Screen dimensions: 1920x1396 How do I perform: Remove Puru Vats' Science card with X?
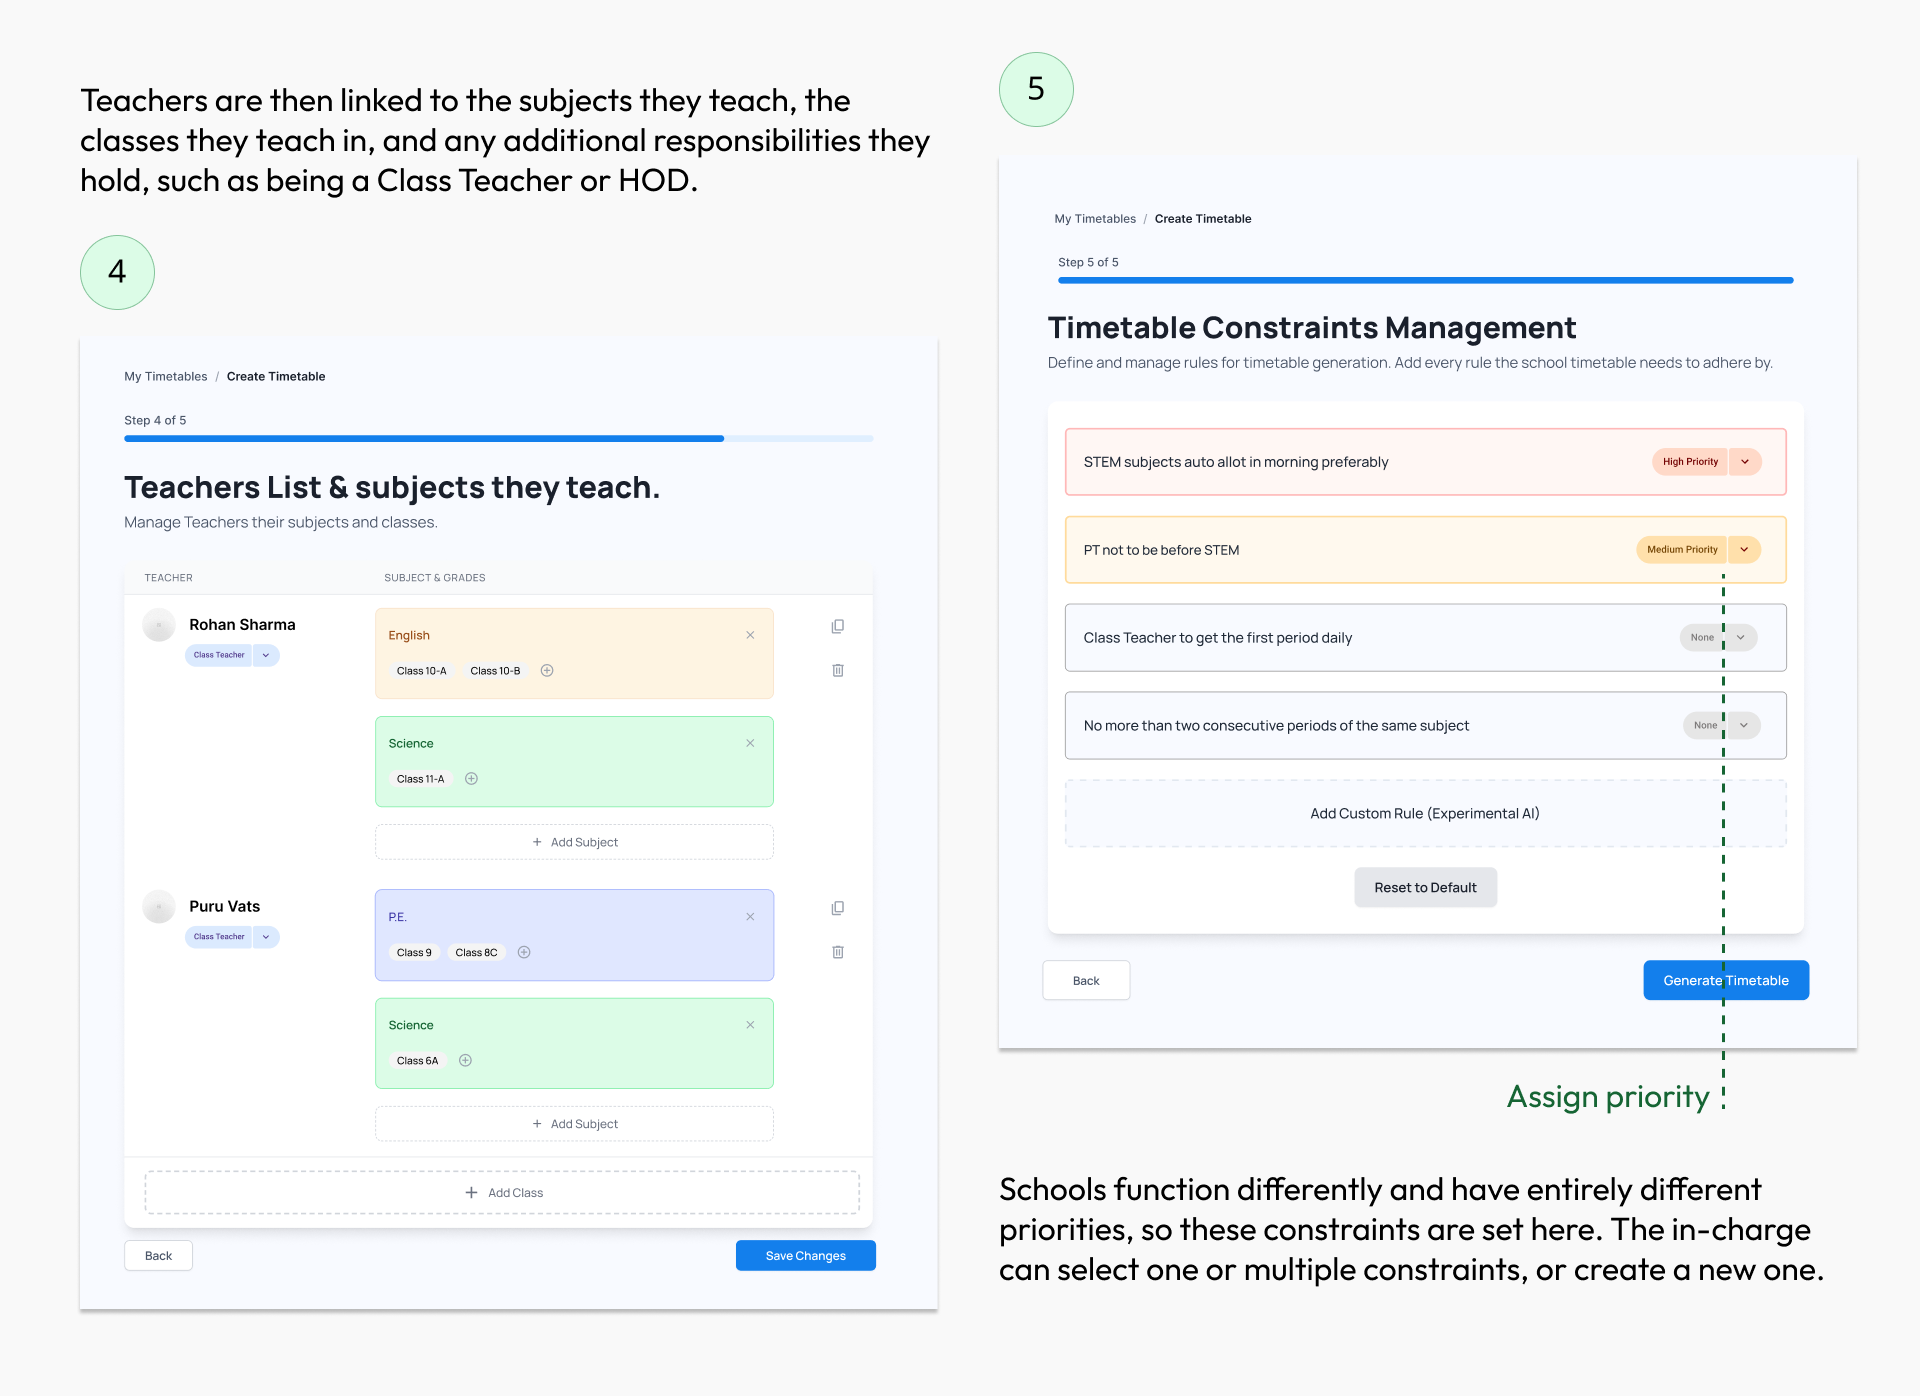(x=750, y=1025)
